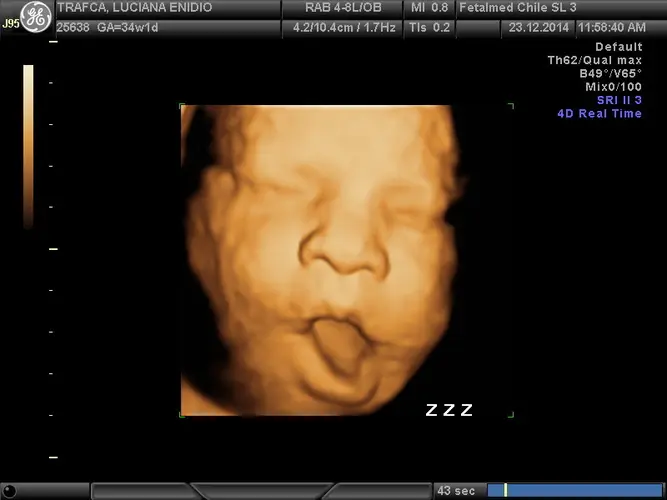Click the cine position marker in progress bar
This screenshot has height=500, width=667.
pyautogui.click(x=505, y=490)
